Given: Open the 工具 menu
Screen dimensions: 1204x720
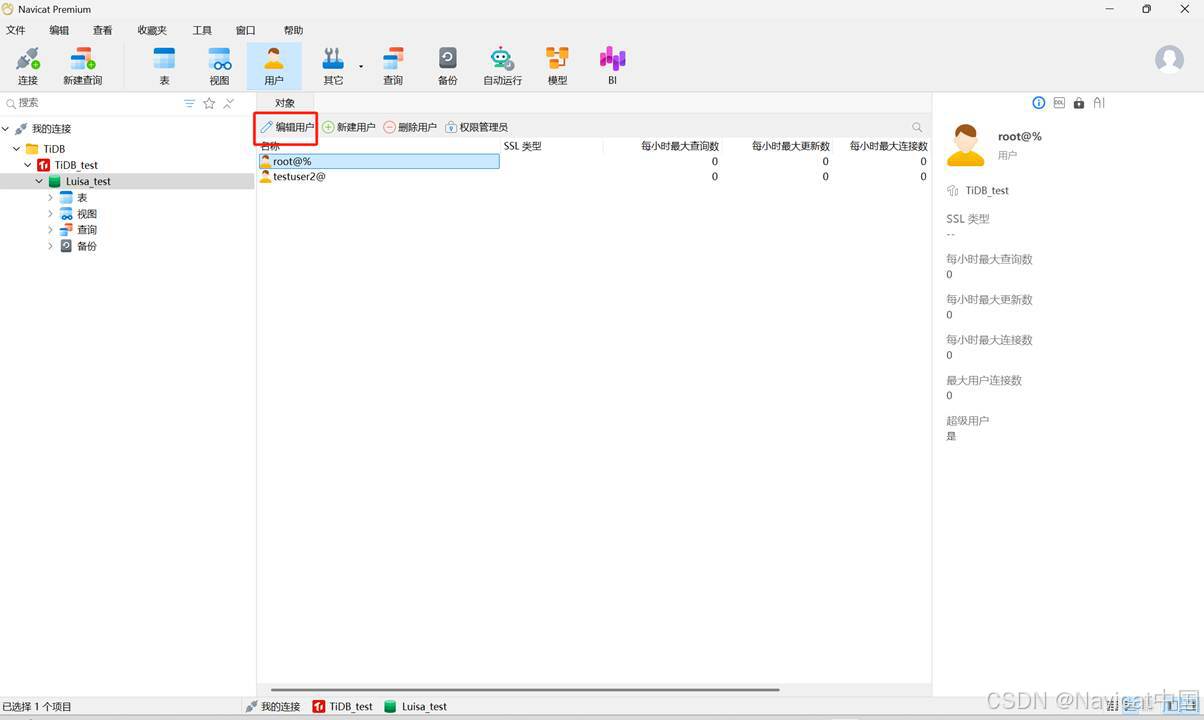Looking at the screenshot, I should 202,30.
